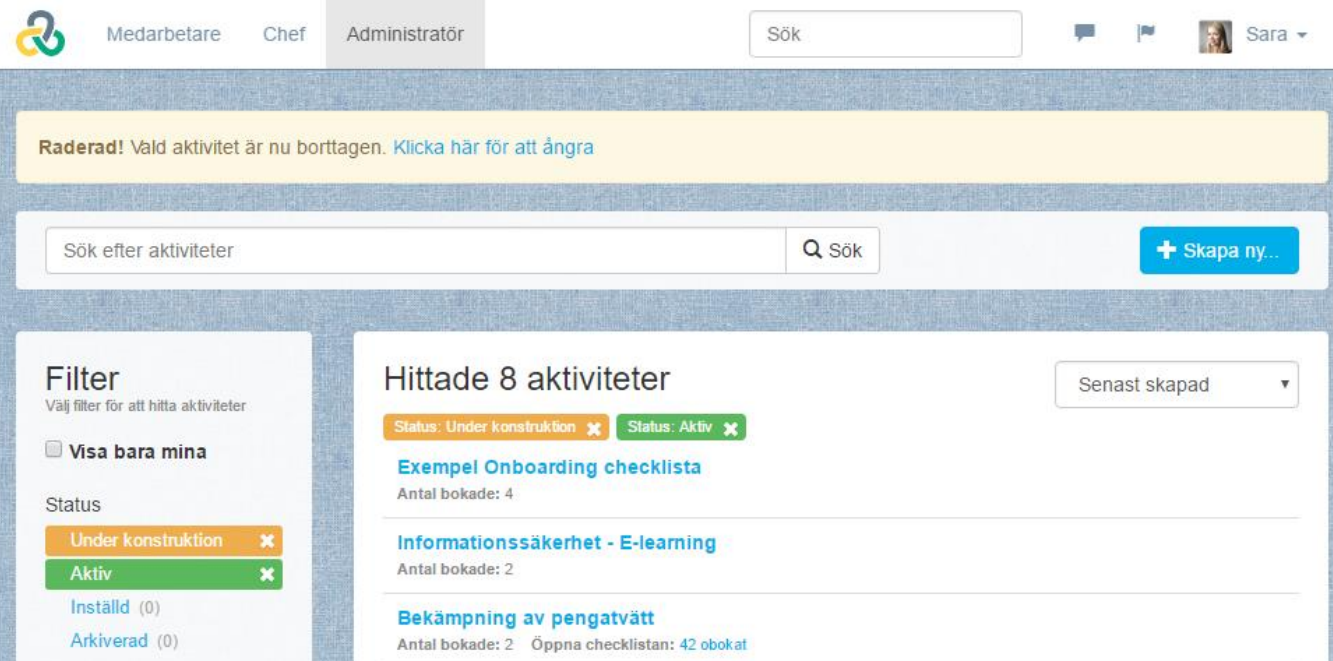
Task: Remove the 'Aktiv' filter in sidebar
Action: [267, 575]
